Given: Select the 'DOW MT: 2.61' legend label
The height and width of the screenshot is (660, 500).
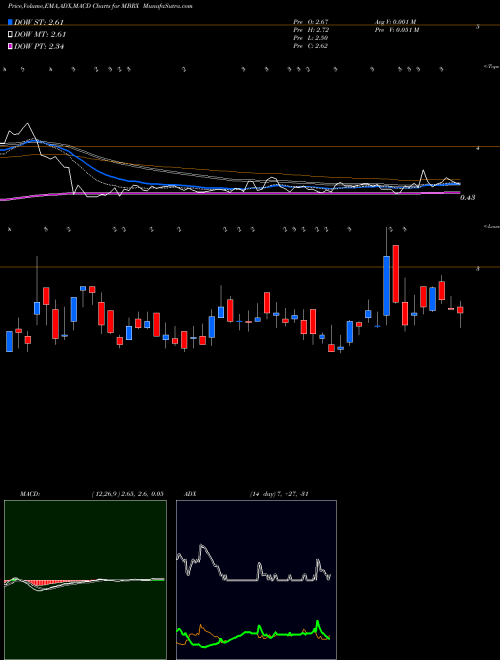Looking at the screenshot, I should (x=40, y=34).
